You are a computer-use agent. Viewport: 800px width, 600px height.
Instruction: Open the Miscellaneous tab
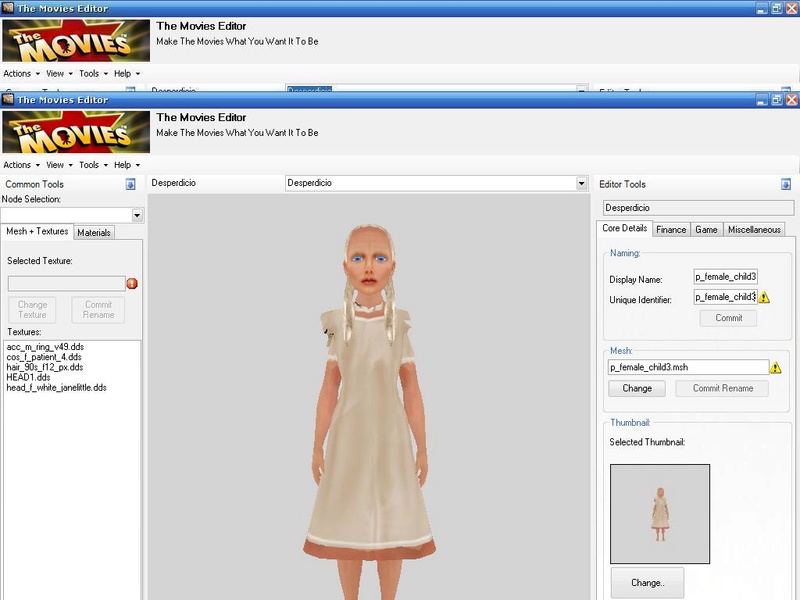[x=754, y=230]
